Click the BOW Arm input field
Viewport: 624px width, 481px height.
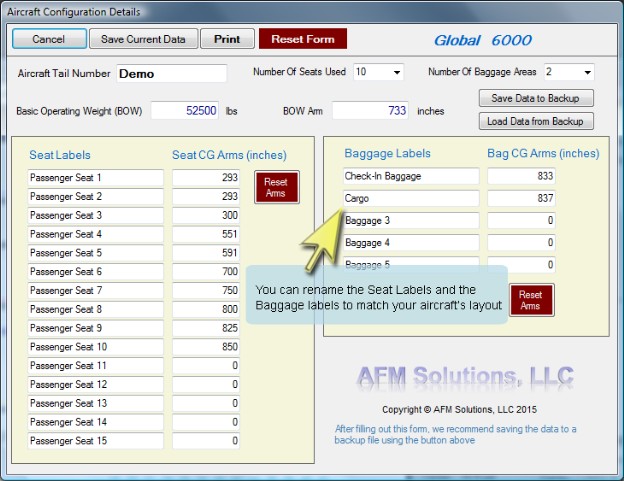[370, 110]
